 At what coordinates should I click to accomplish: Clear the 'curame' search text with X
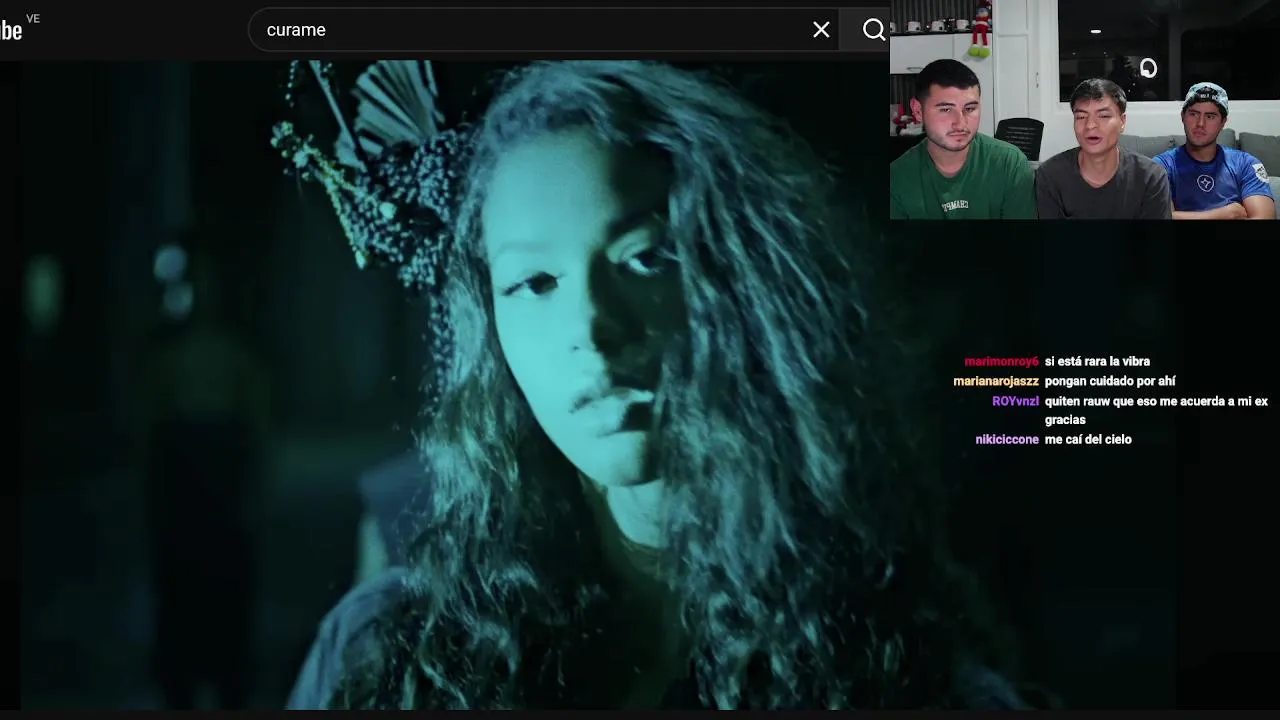pos(821,30)
